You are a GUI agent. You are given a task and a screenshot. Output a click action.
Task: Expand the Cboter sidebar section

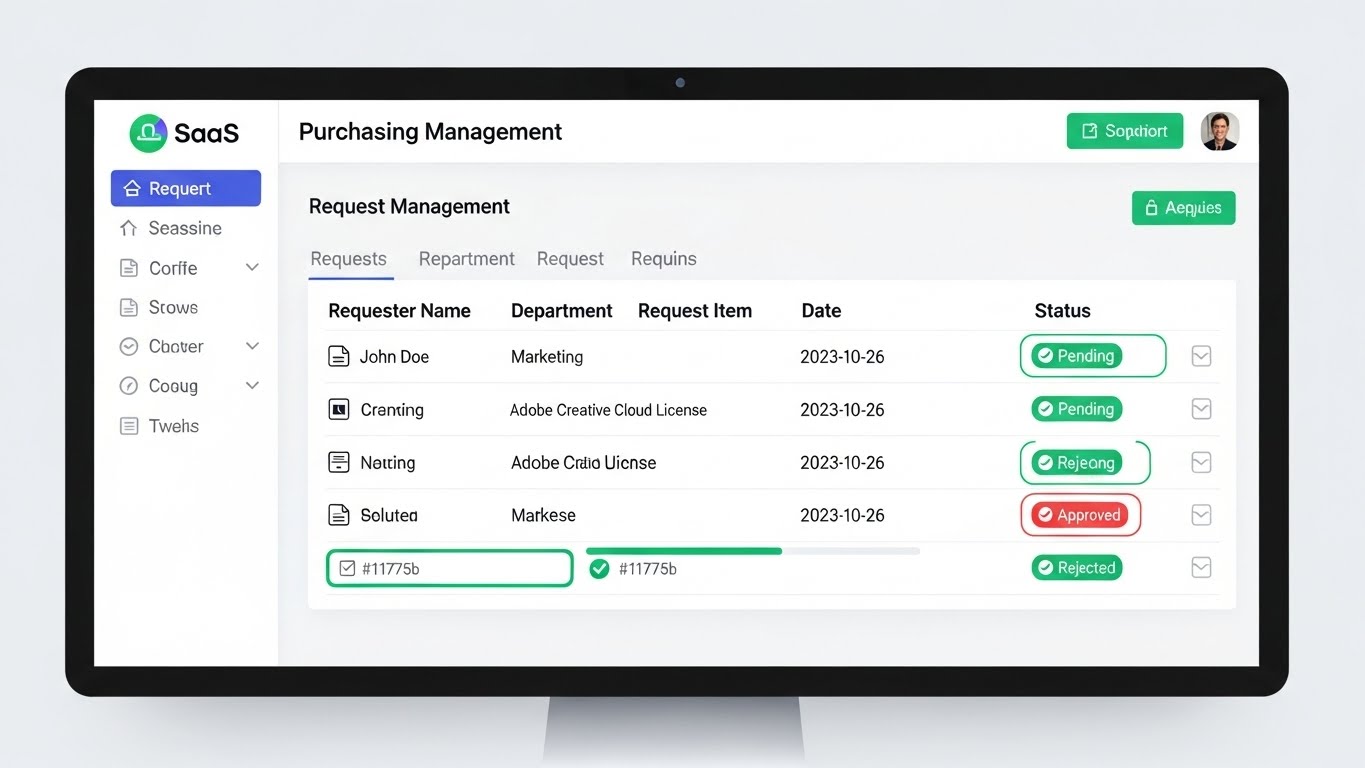252,346
